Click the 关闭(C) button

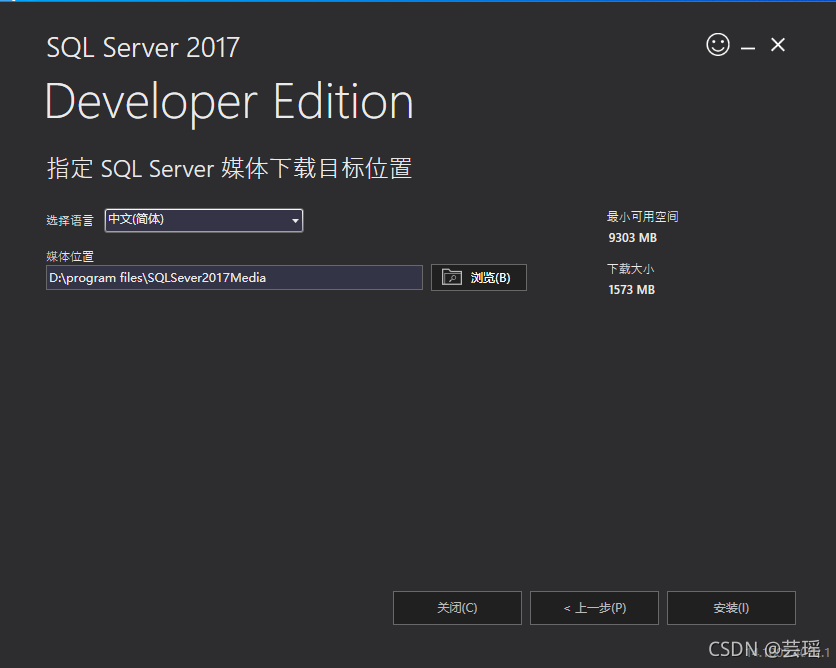(457, 608)
